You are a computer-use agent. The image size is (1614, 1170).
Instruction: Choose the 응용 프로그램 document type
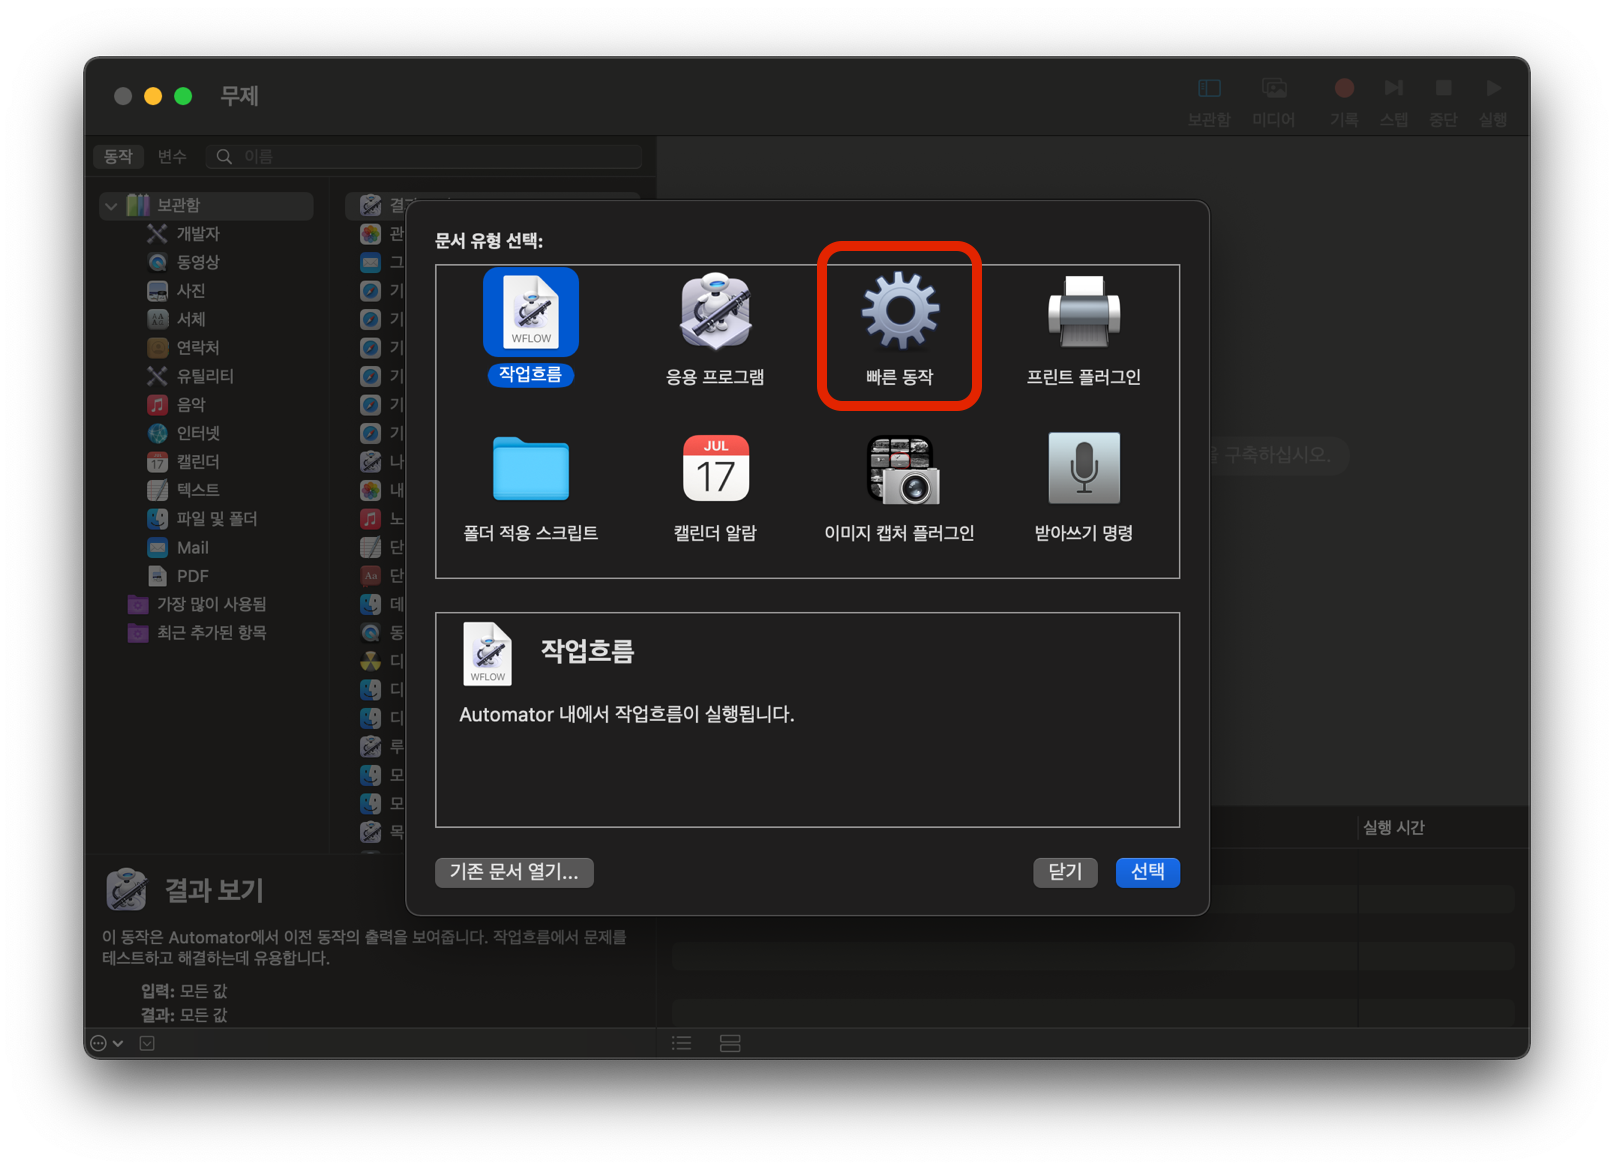click(x=715, y=329)
